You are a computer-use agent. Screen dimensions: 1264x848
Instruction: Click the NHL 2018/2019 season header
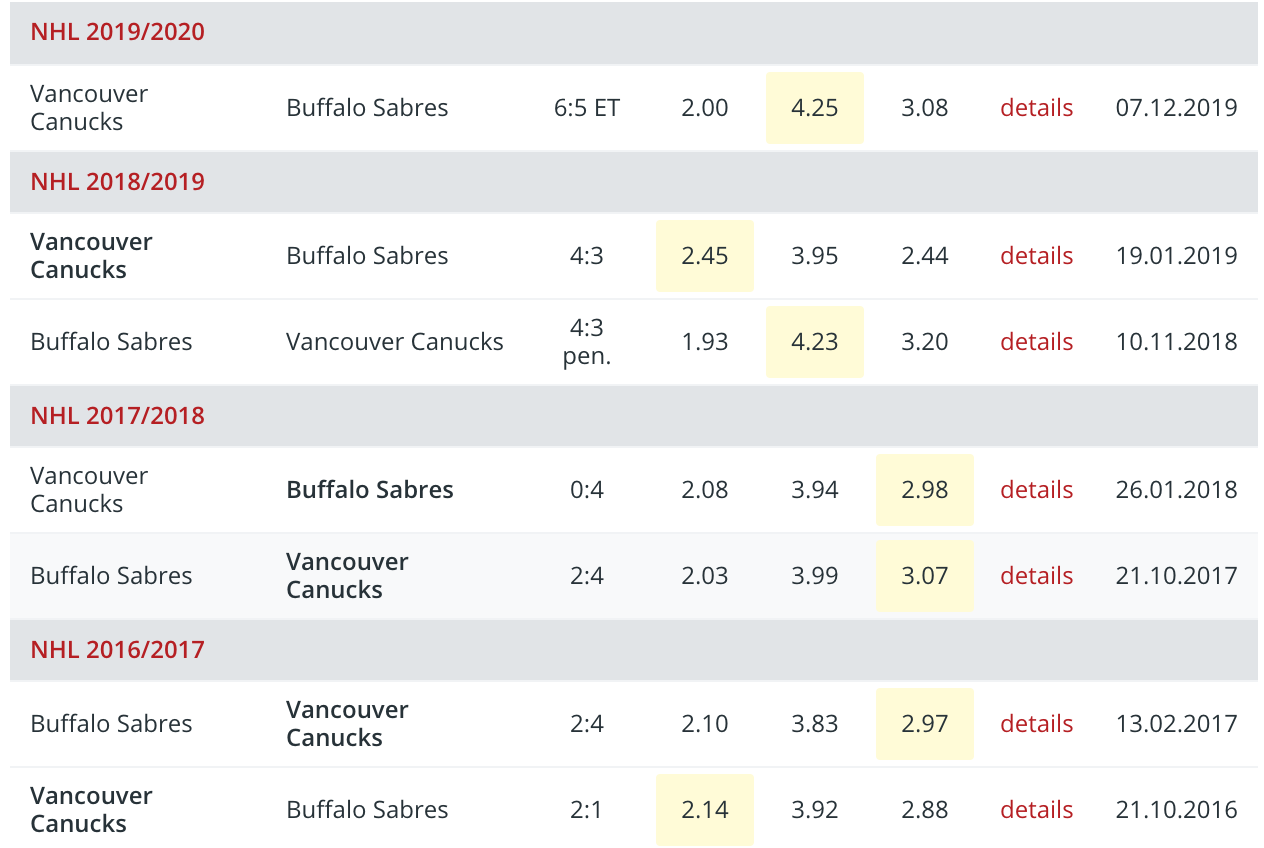click(x=117, y=182)
